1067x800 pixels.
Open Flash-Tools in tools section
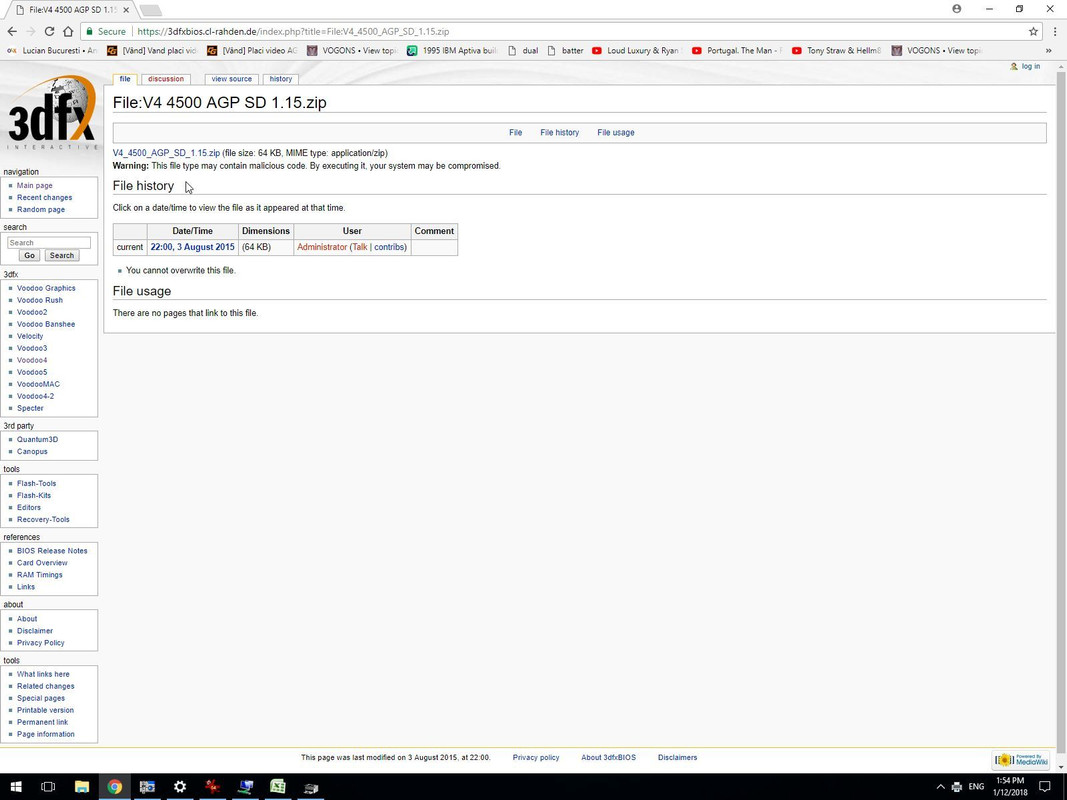pyautogui.click(x=37, y=484)
